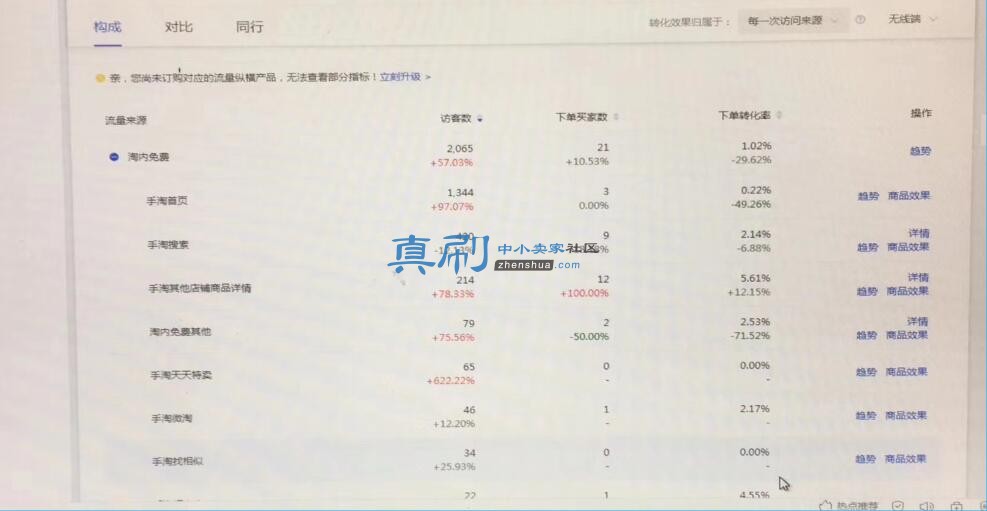The width and height of the screenshot is (987, 511).
Task: Open 商品效果 for 手淘微淘 row
Action: pos(906,415)
